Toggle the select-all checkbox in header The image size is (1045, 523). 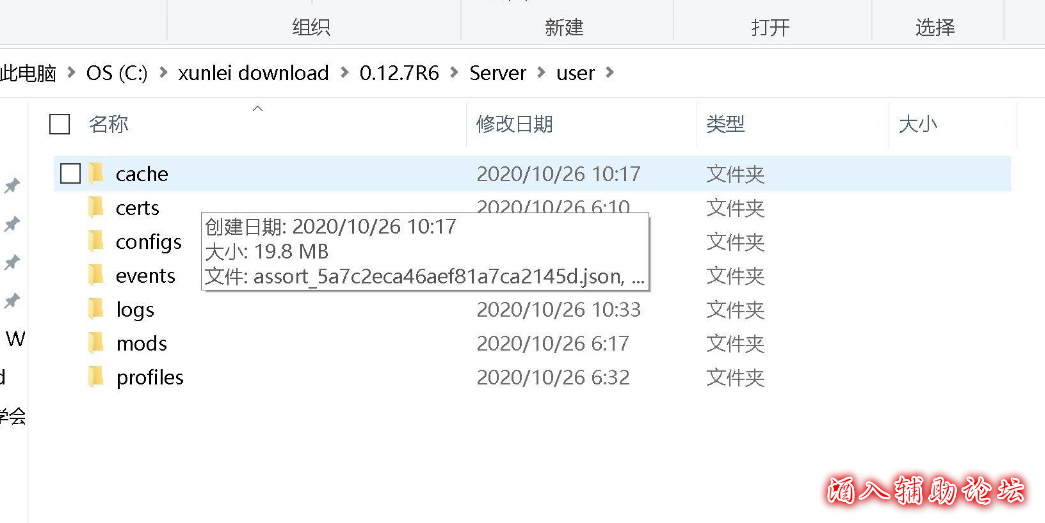tap(60, 124)
